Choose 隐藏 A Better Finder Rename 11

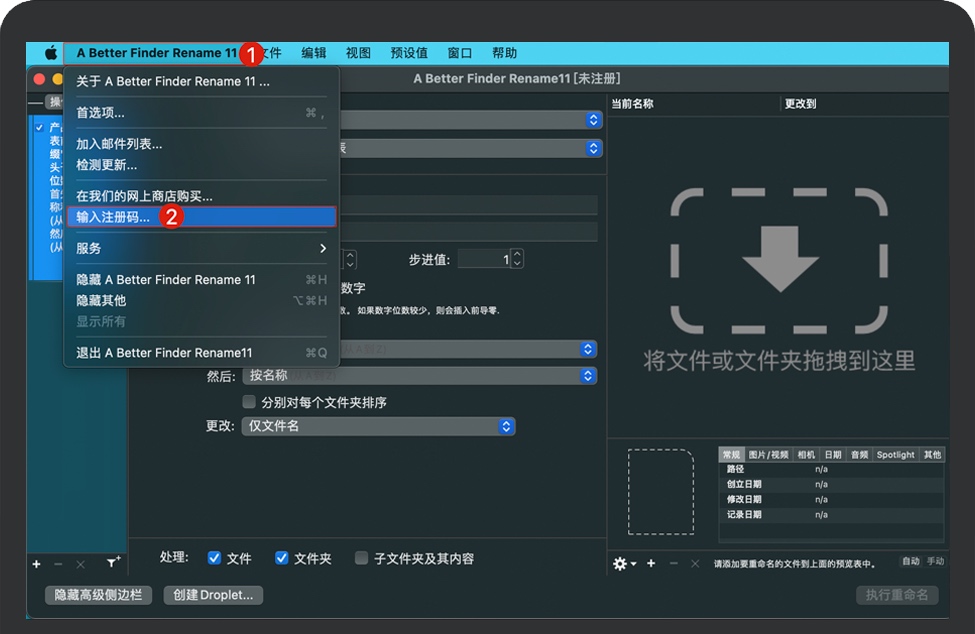click(201, 279)
